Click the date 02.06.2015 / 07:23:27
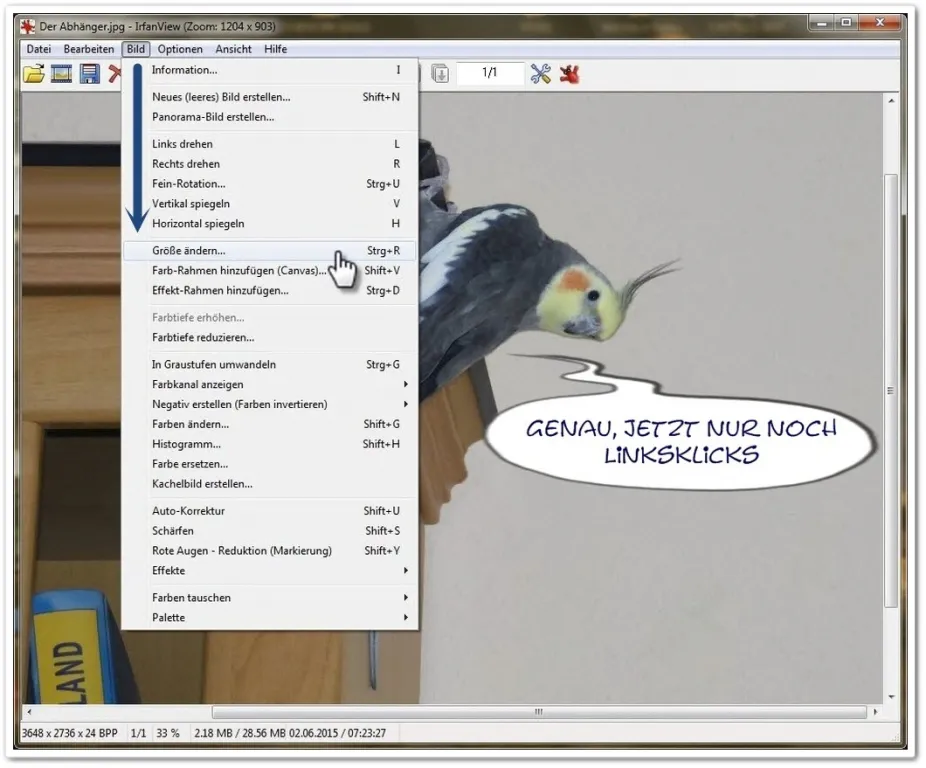The image size is (926, 768). (337, 733)
